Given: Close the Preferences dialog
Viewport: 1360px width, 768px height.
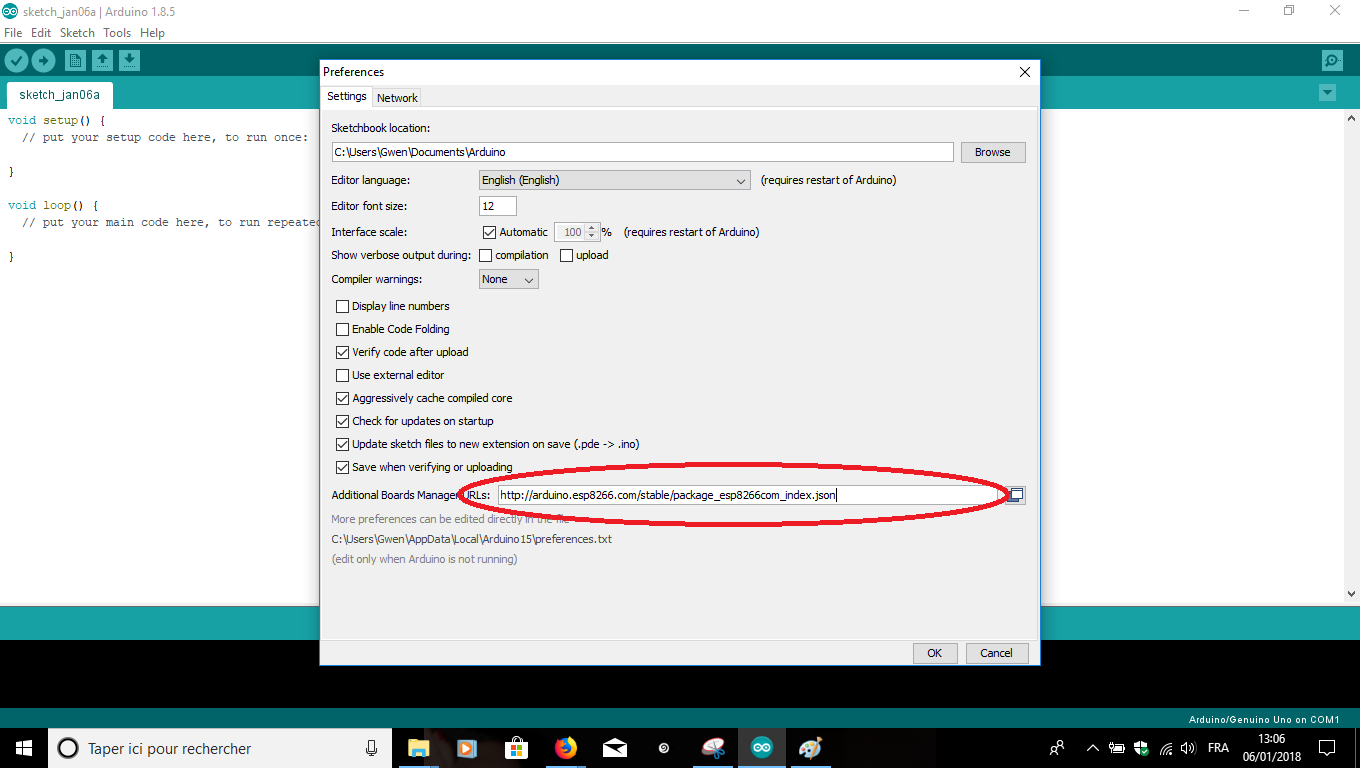Looking at the screenshot, I should pyautogui.click(x=1024, y=72).
